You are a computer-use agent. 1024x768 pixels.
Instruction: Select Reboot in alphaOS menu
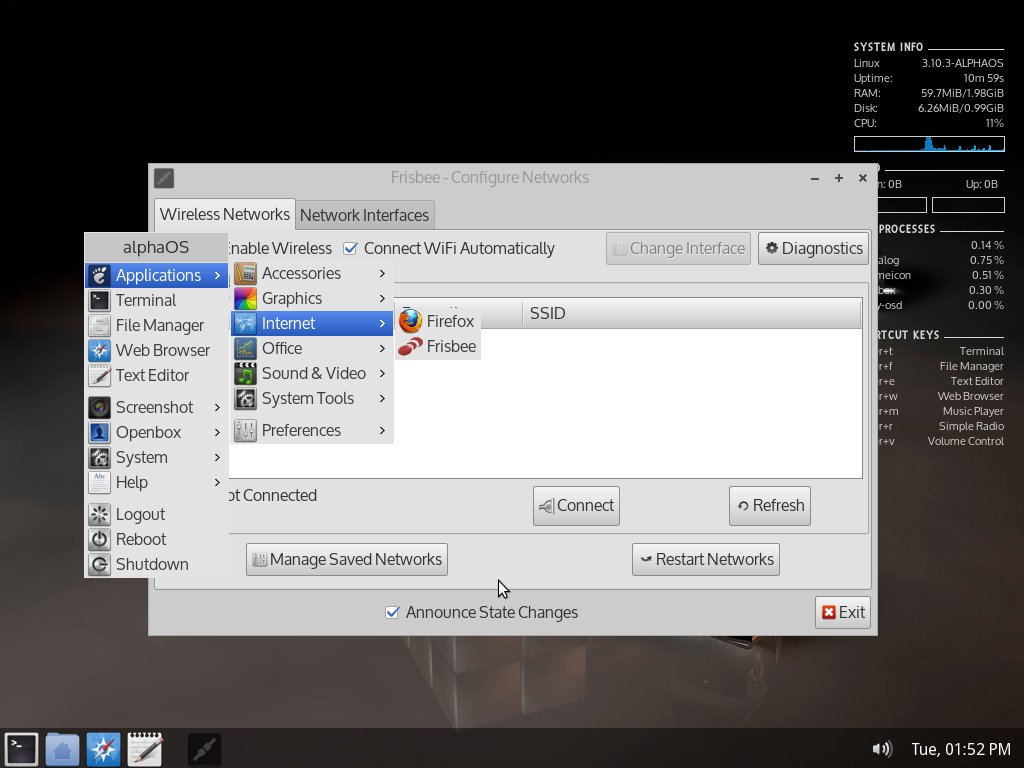pyautogui.click(x=157, y=539)
